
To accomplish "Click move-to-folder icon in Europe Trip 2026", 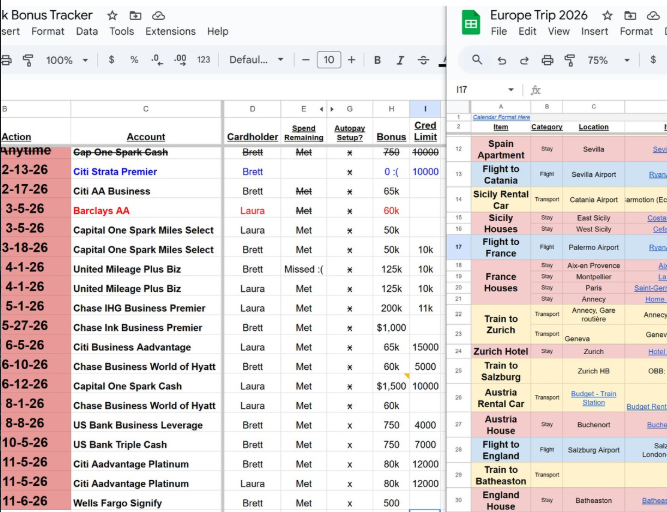I will [x=630, y=16].
